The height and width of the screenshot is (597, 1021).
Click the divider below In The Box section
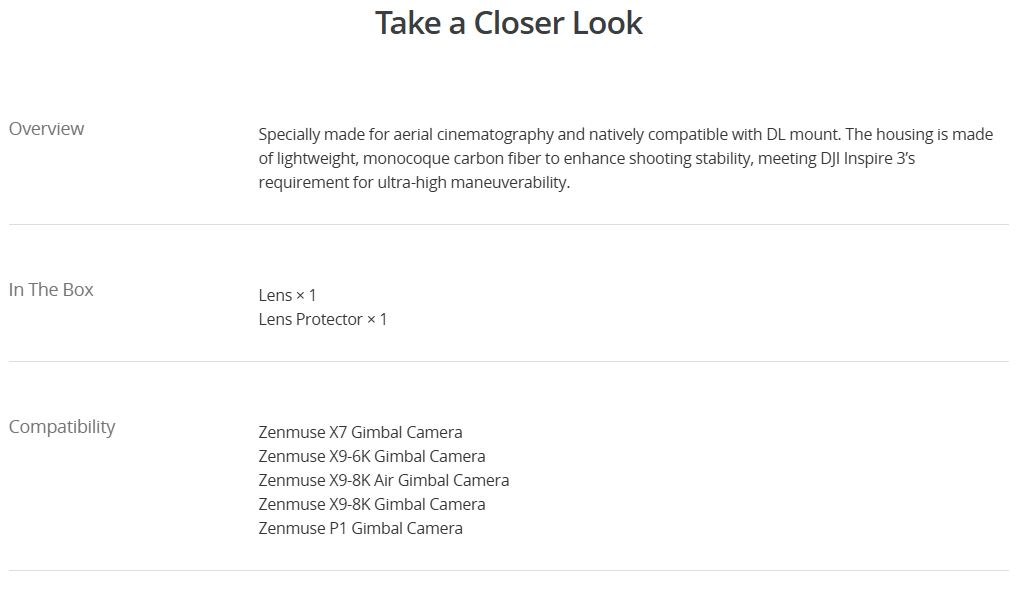tap(508, 361)
